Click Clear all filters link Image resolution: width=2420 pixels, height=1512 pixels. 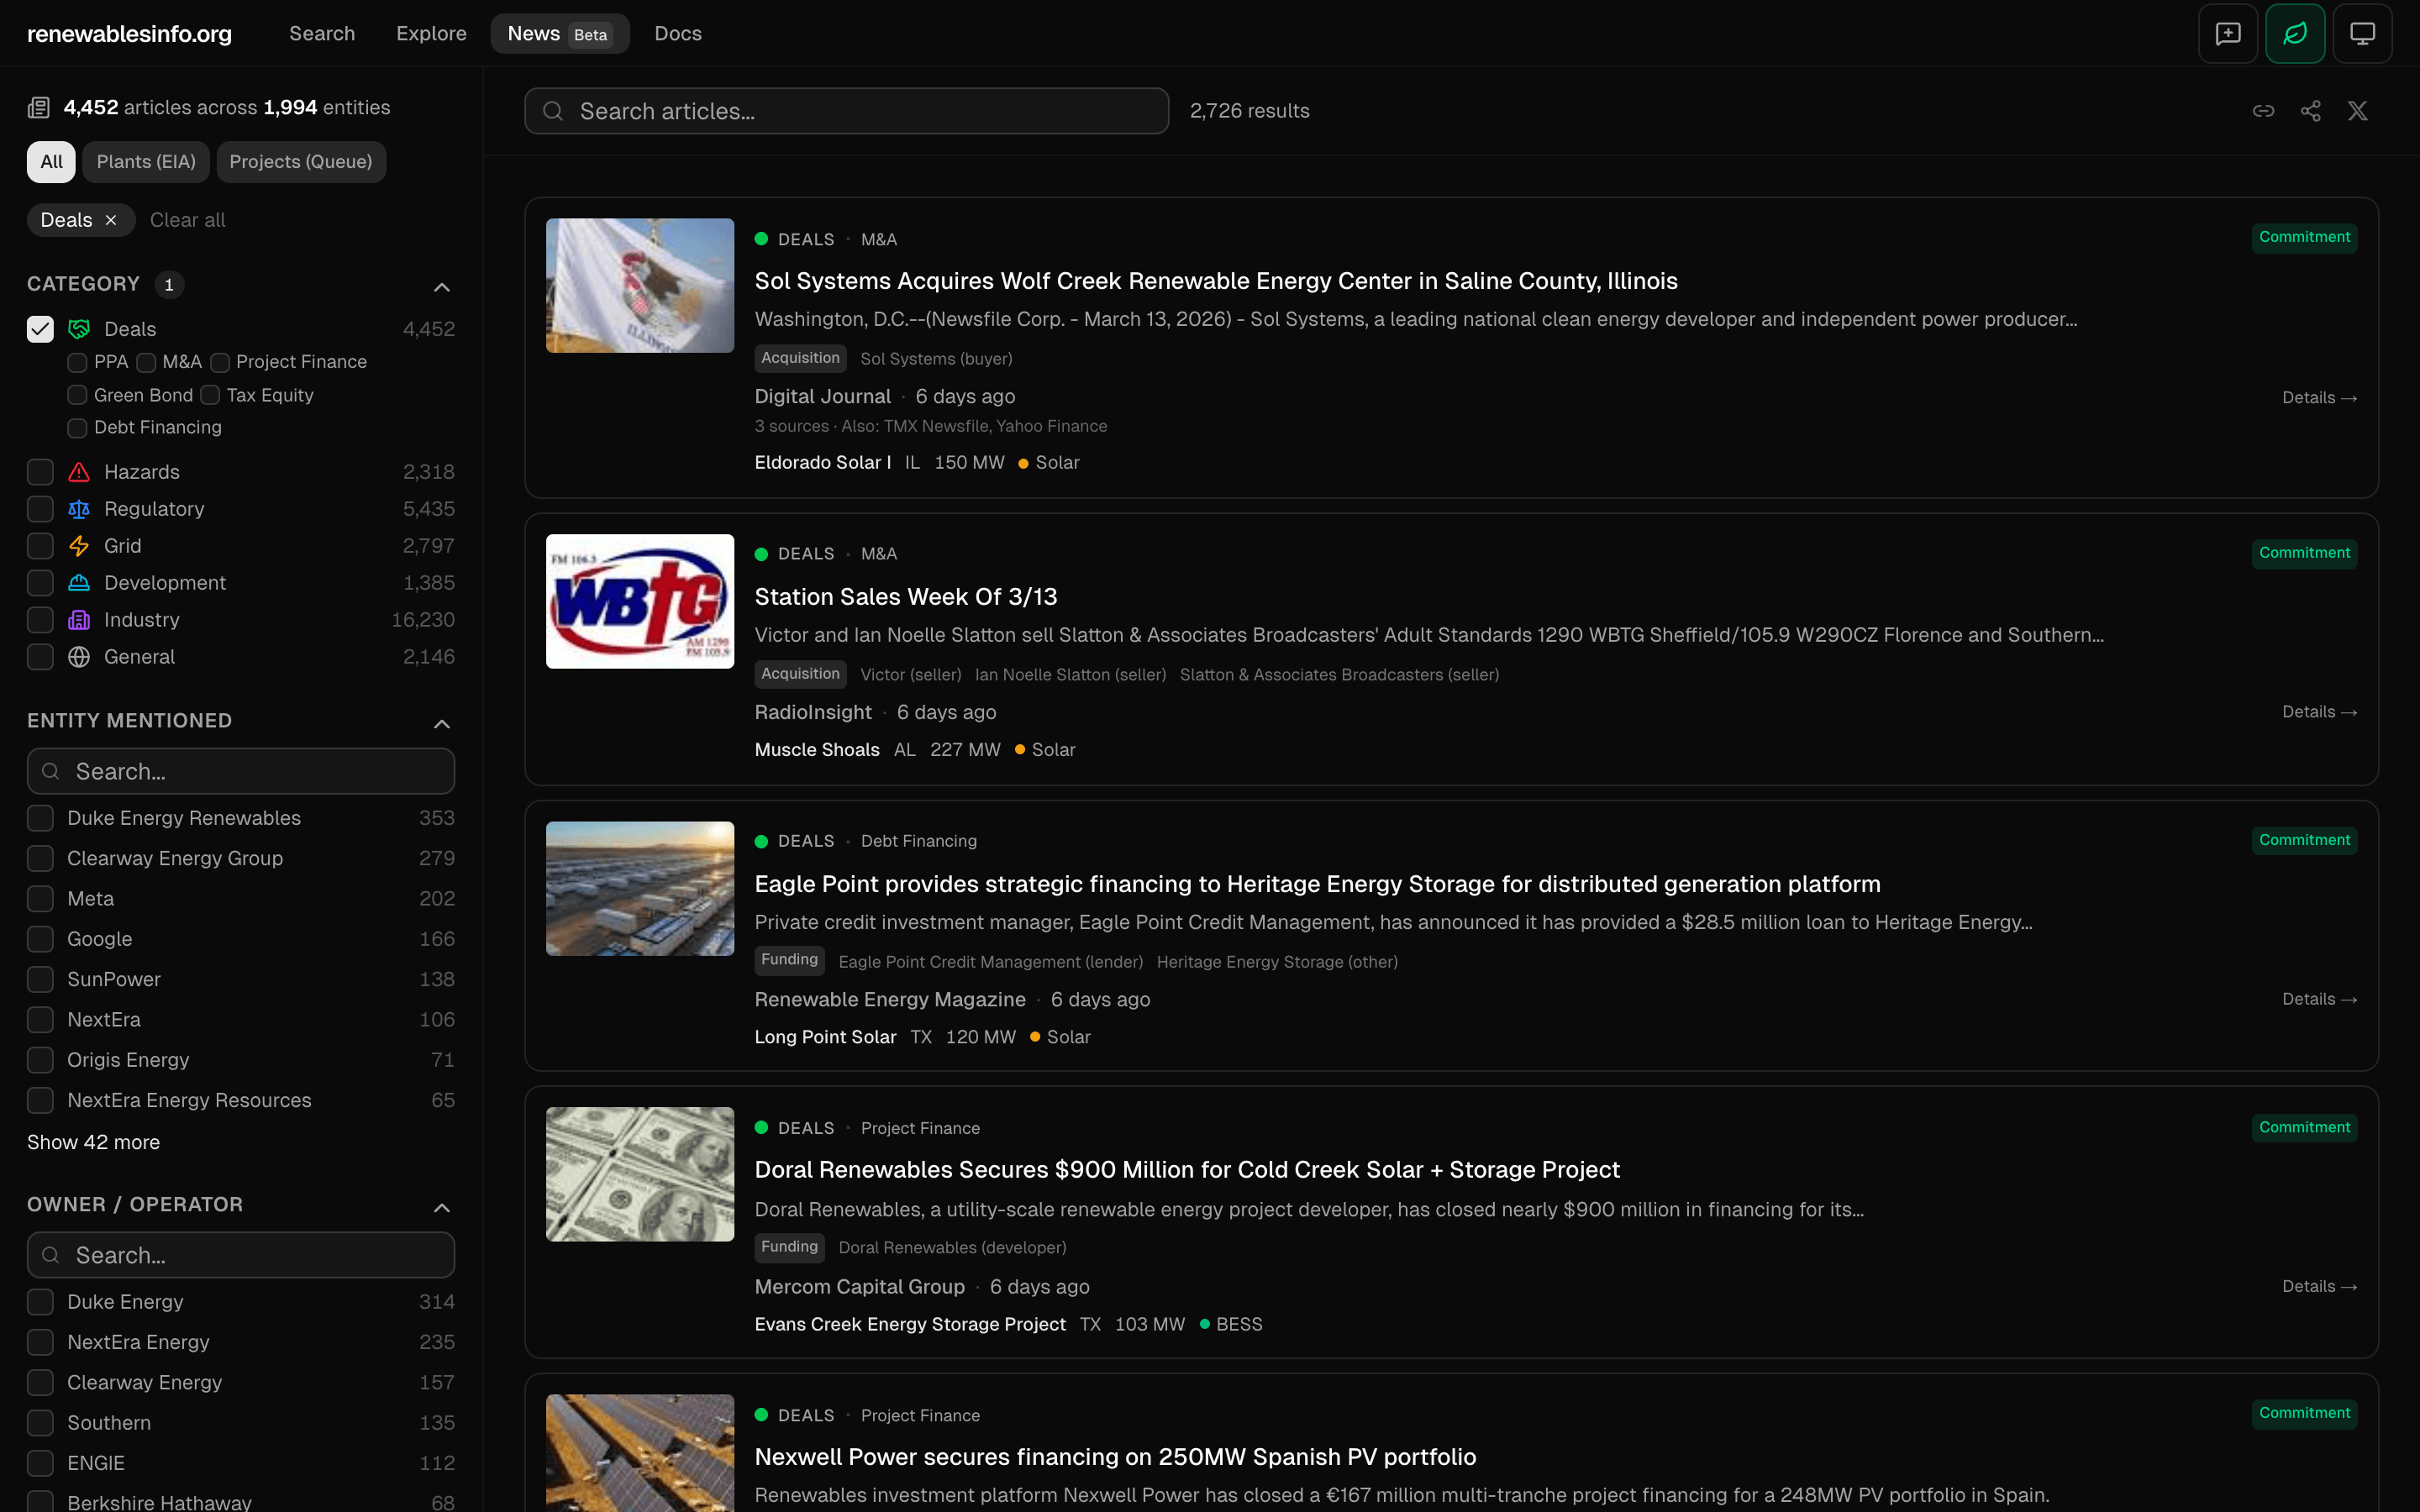coord(187,220)
